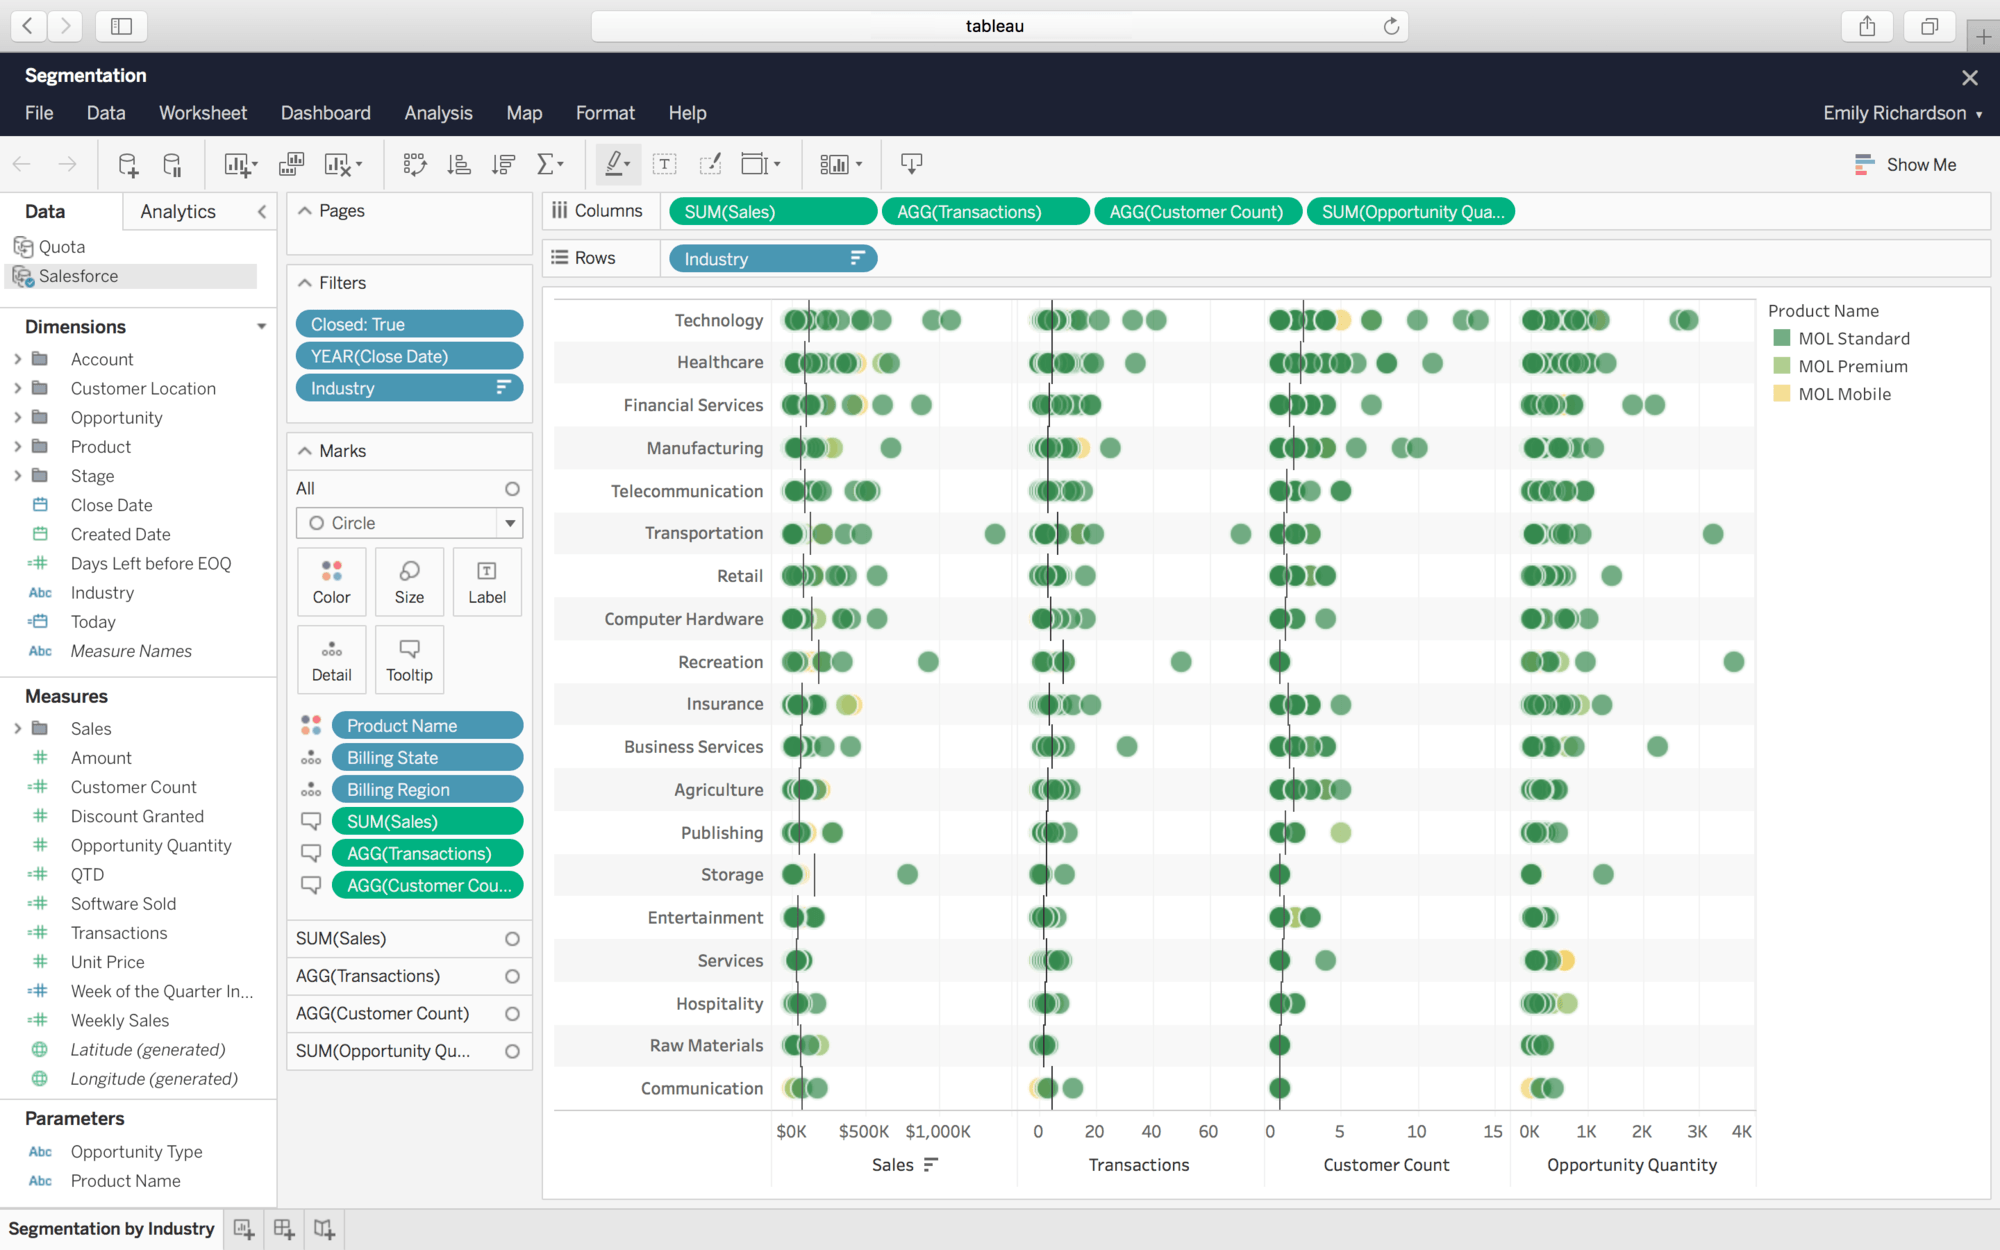This screenshot has width=2000, height=1250.
Task: Open the Worksheet menu
Action: (203, 113)
